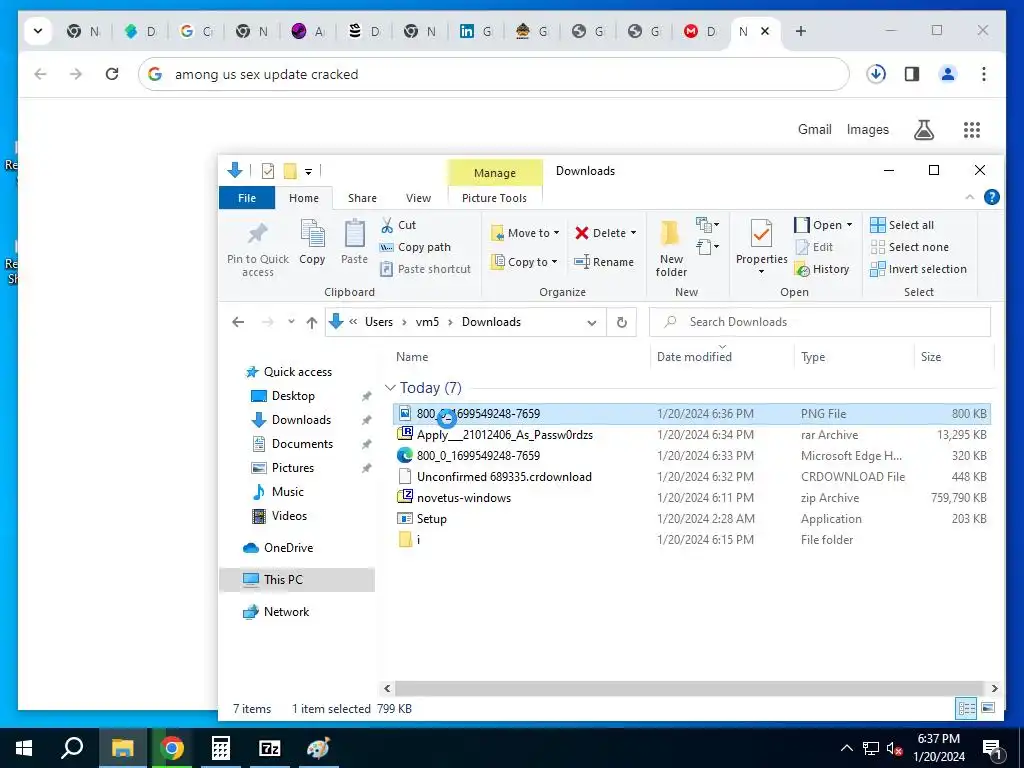The image size is (1024, 768).
Task: Open new Chrome tab with plus button
Action: [801, 31]
